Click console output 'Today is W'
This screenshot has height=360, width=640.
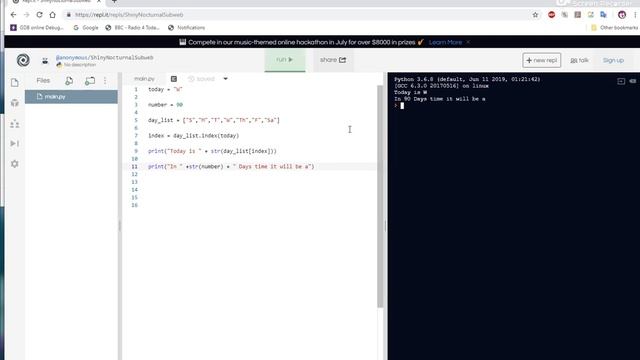point(410,93)
